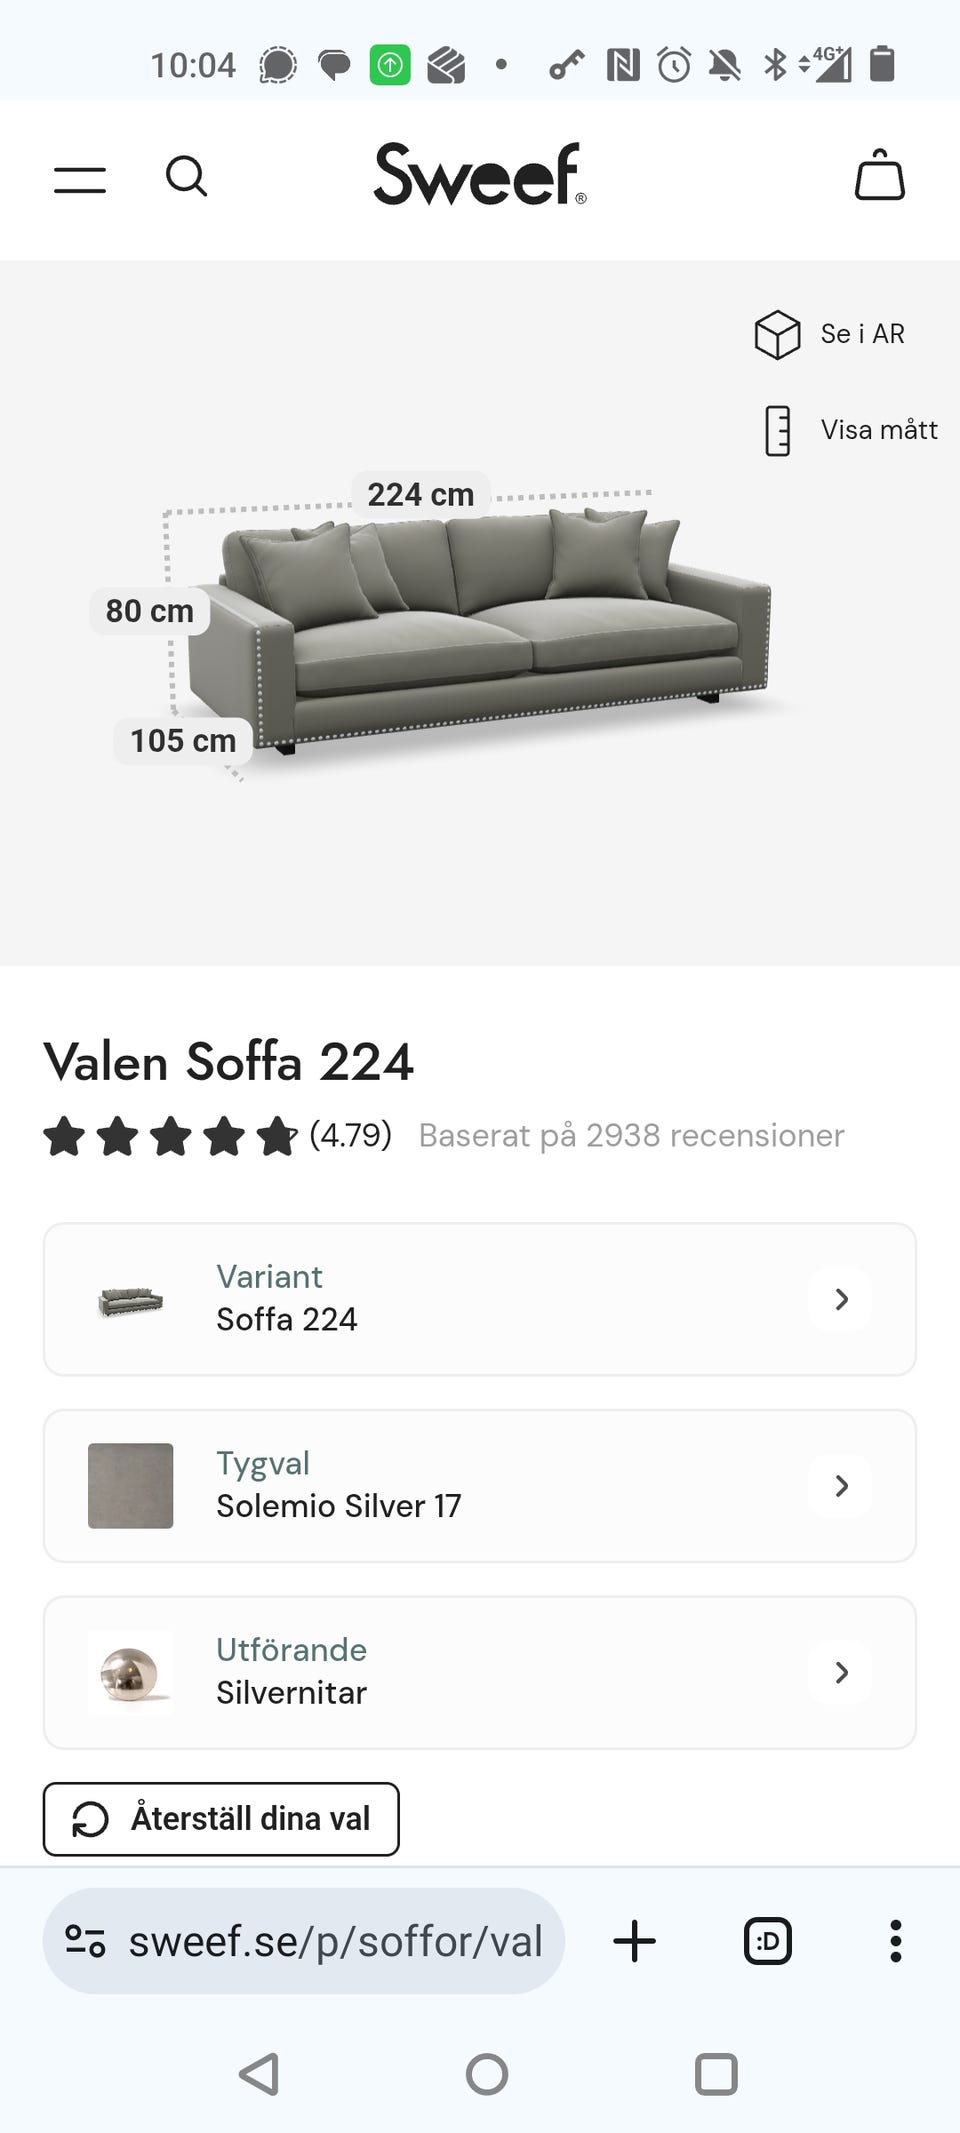
Task: Expand the Tygval fabric options
Action: [841, 1486]
